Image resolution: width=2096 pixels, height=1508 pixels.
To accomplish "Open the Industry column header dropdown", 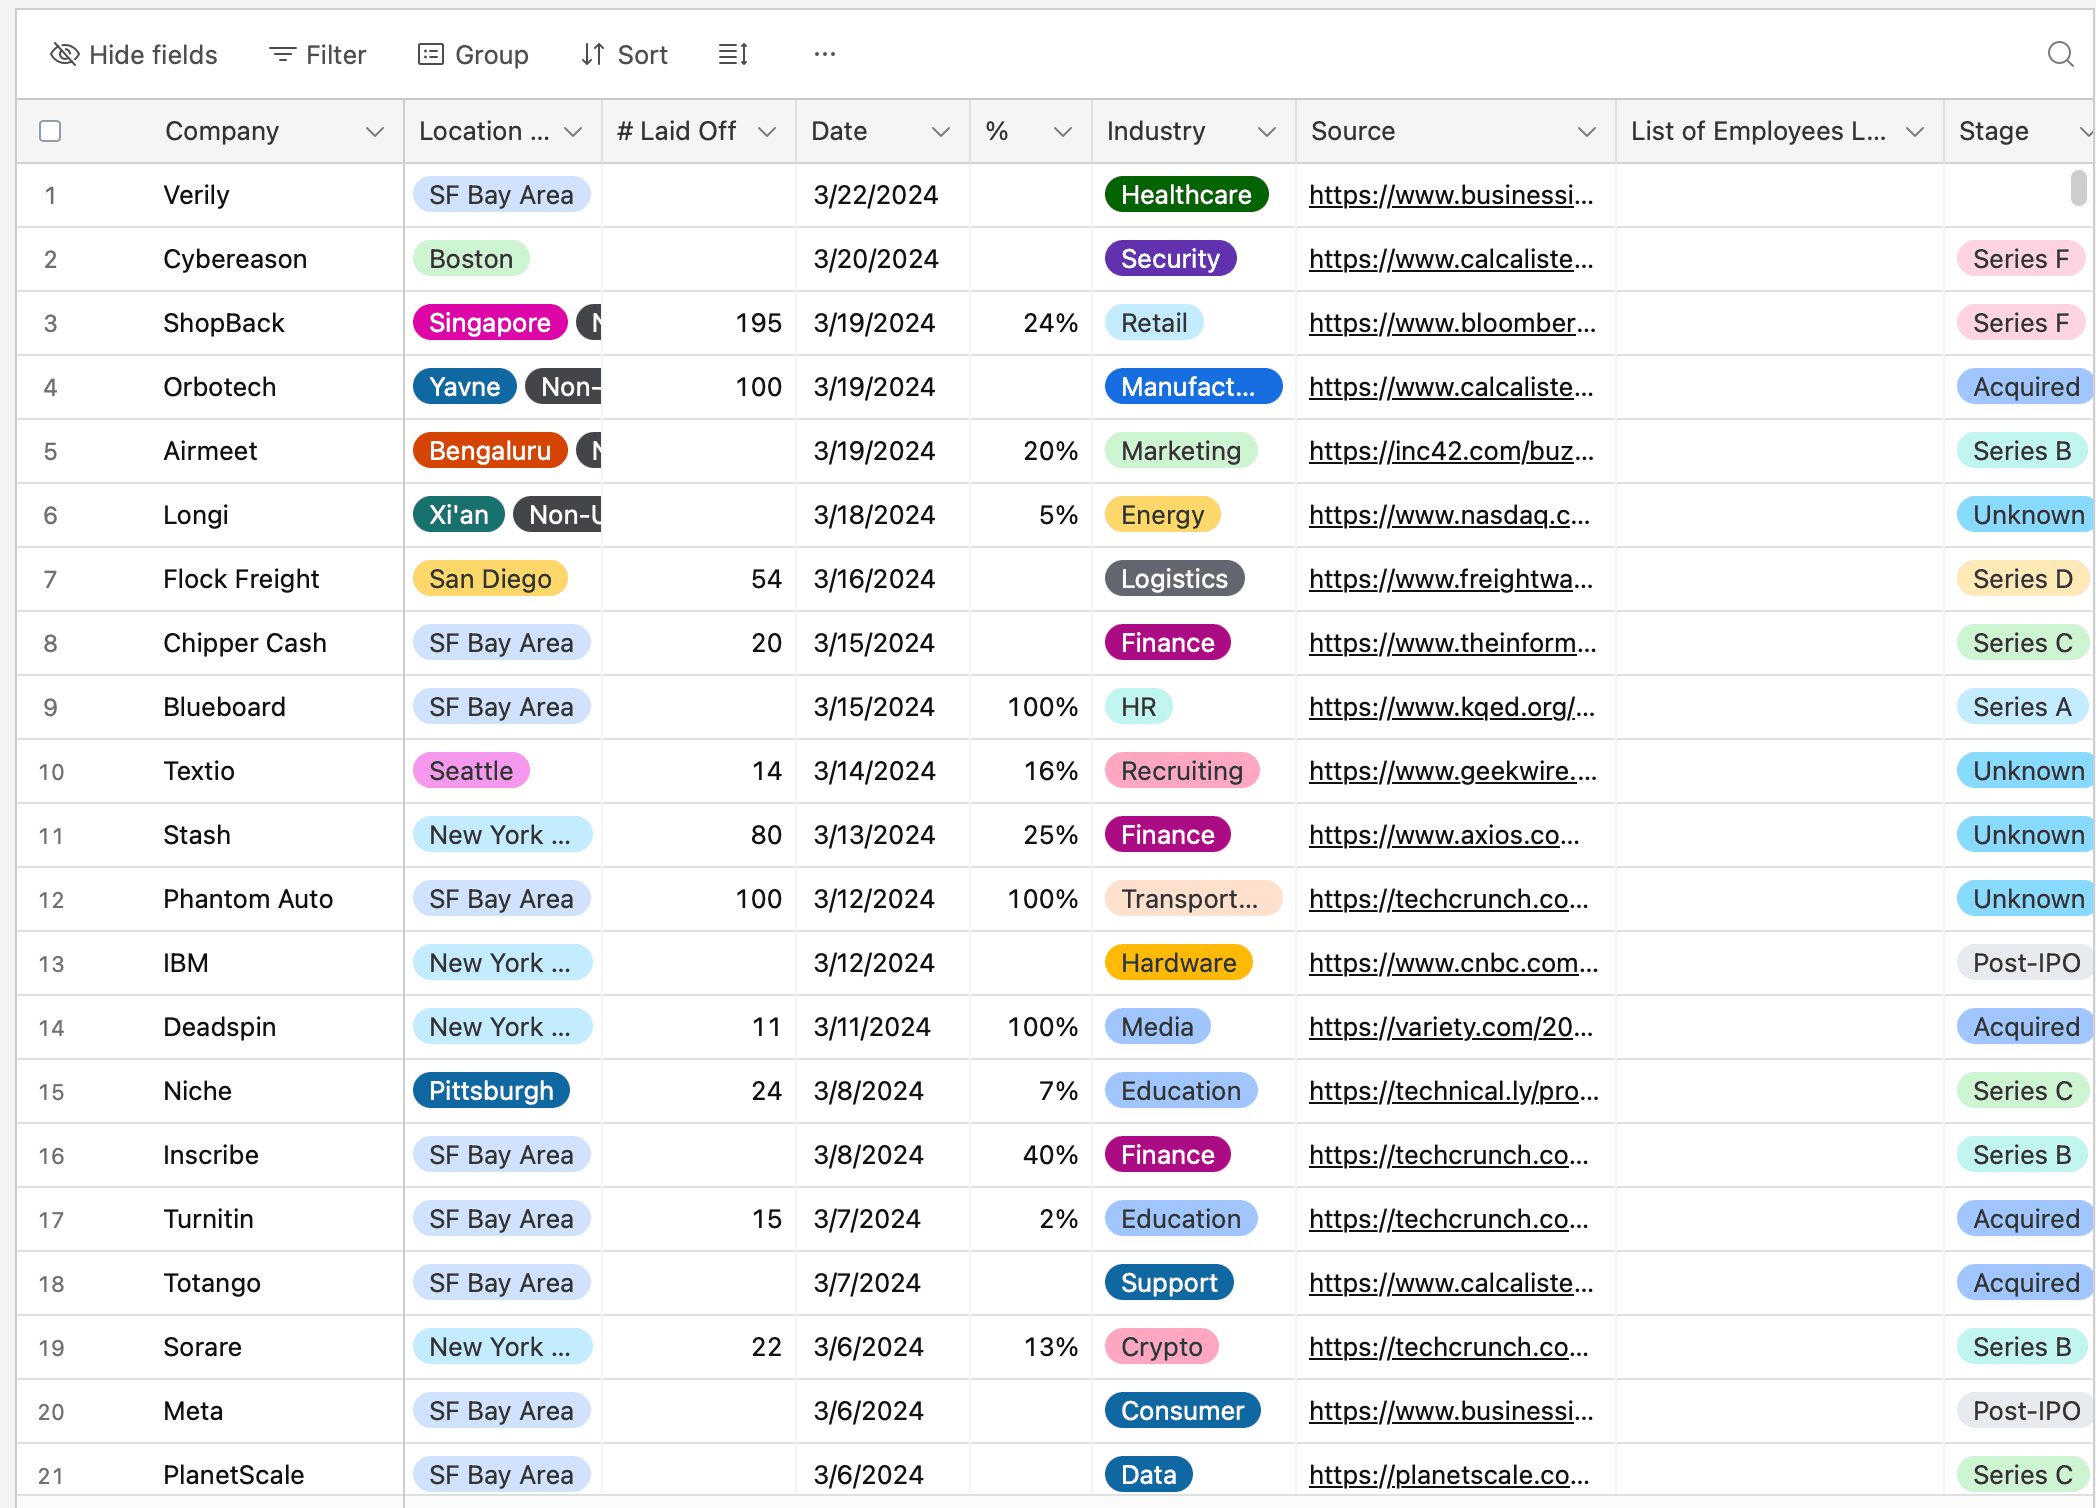I will coord(1266,131).
